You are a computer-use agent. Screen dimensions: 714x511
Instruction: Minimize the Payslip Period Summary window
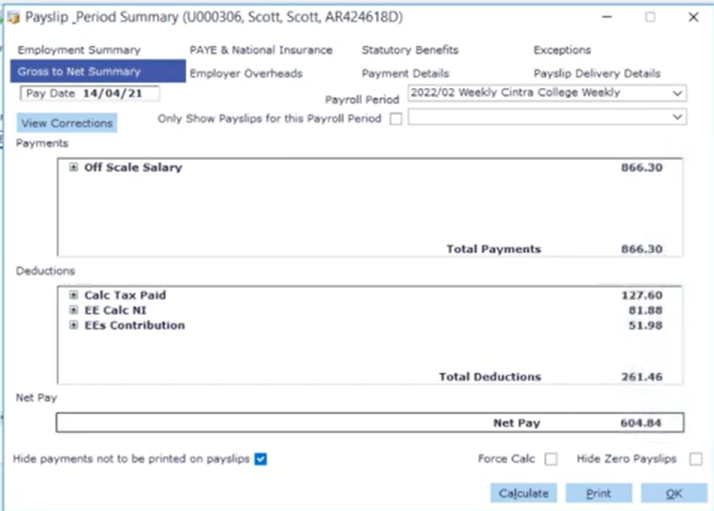point(607,17)
